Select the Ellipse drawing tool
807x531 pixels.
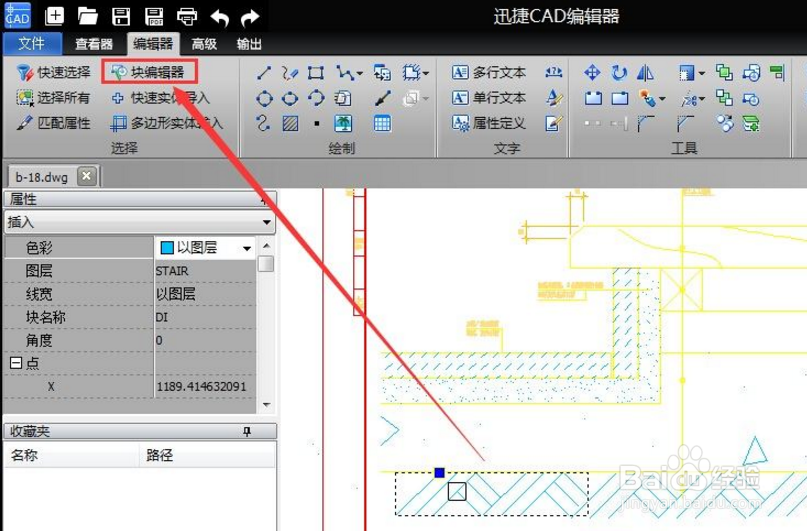pos(290,98)
